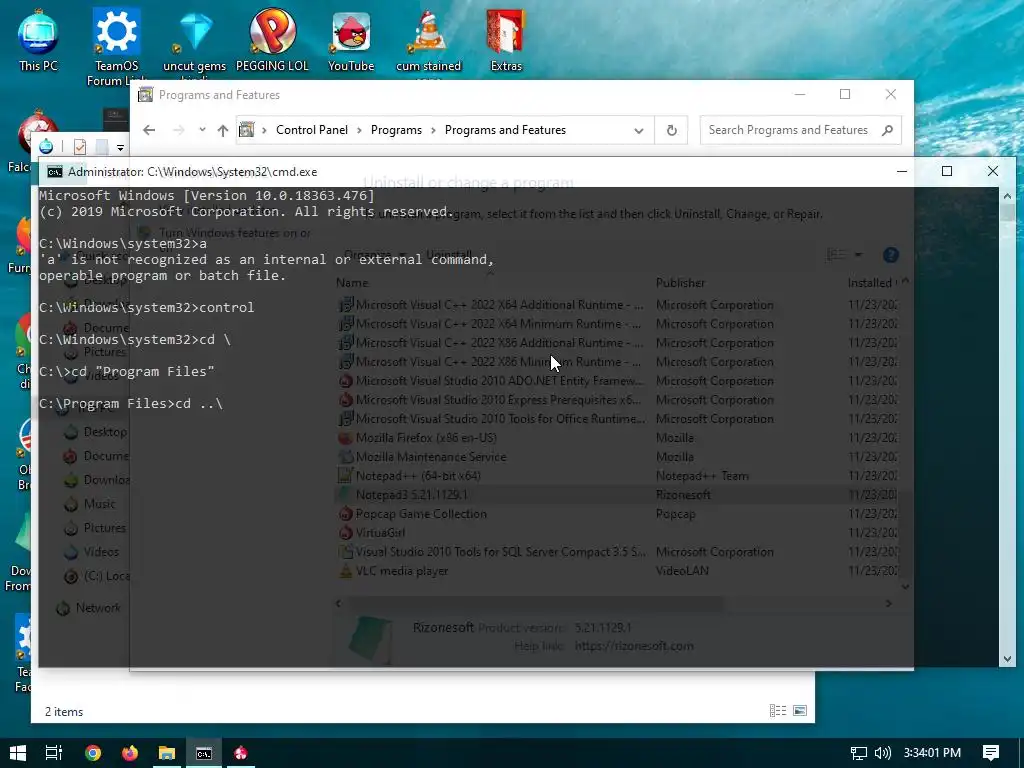Select the uncut gems diamond desktop icon
The height and width of the screenshot is (768, 1024).
(195, 40)
